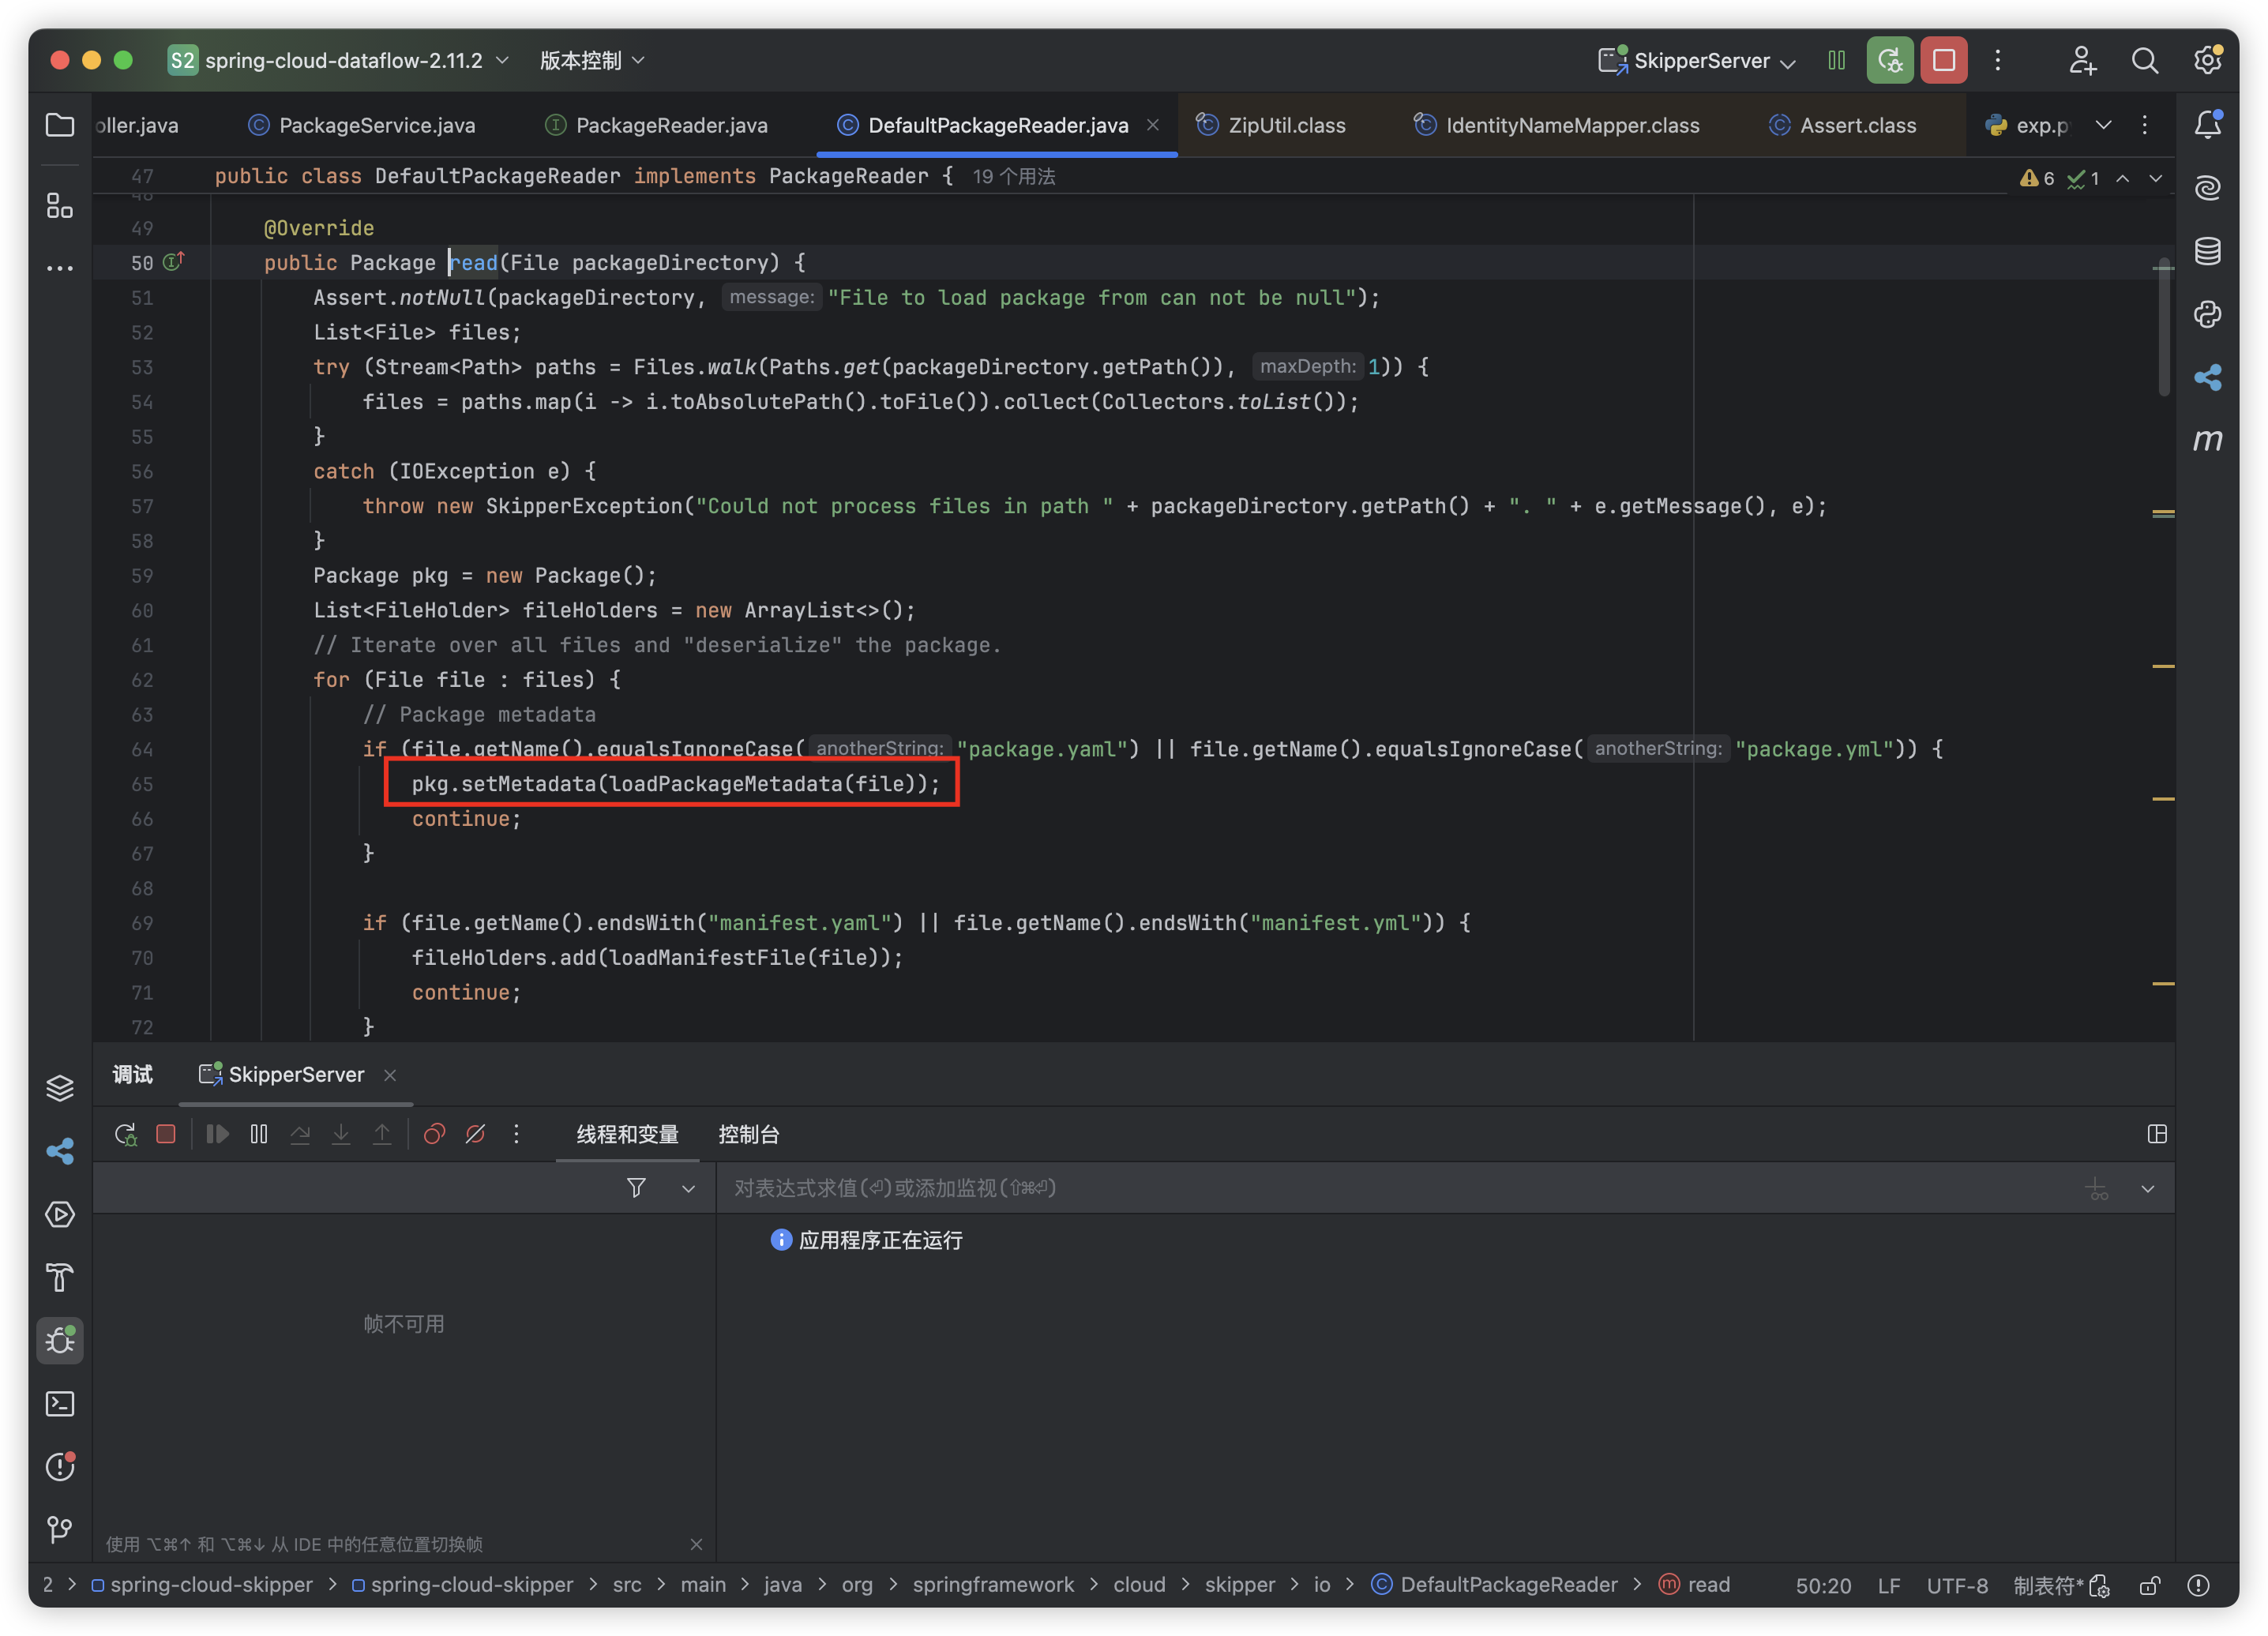Viewport: 2268px width, 1636px height.
Task: Click add watch icon in evaluate field
Action: point(2098,1189)
